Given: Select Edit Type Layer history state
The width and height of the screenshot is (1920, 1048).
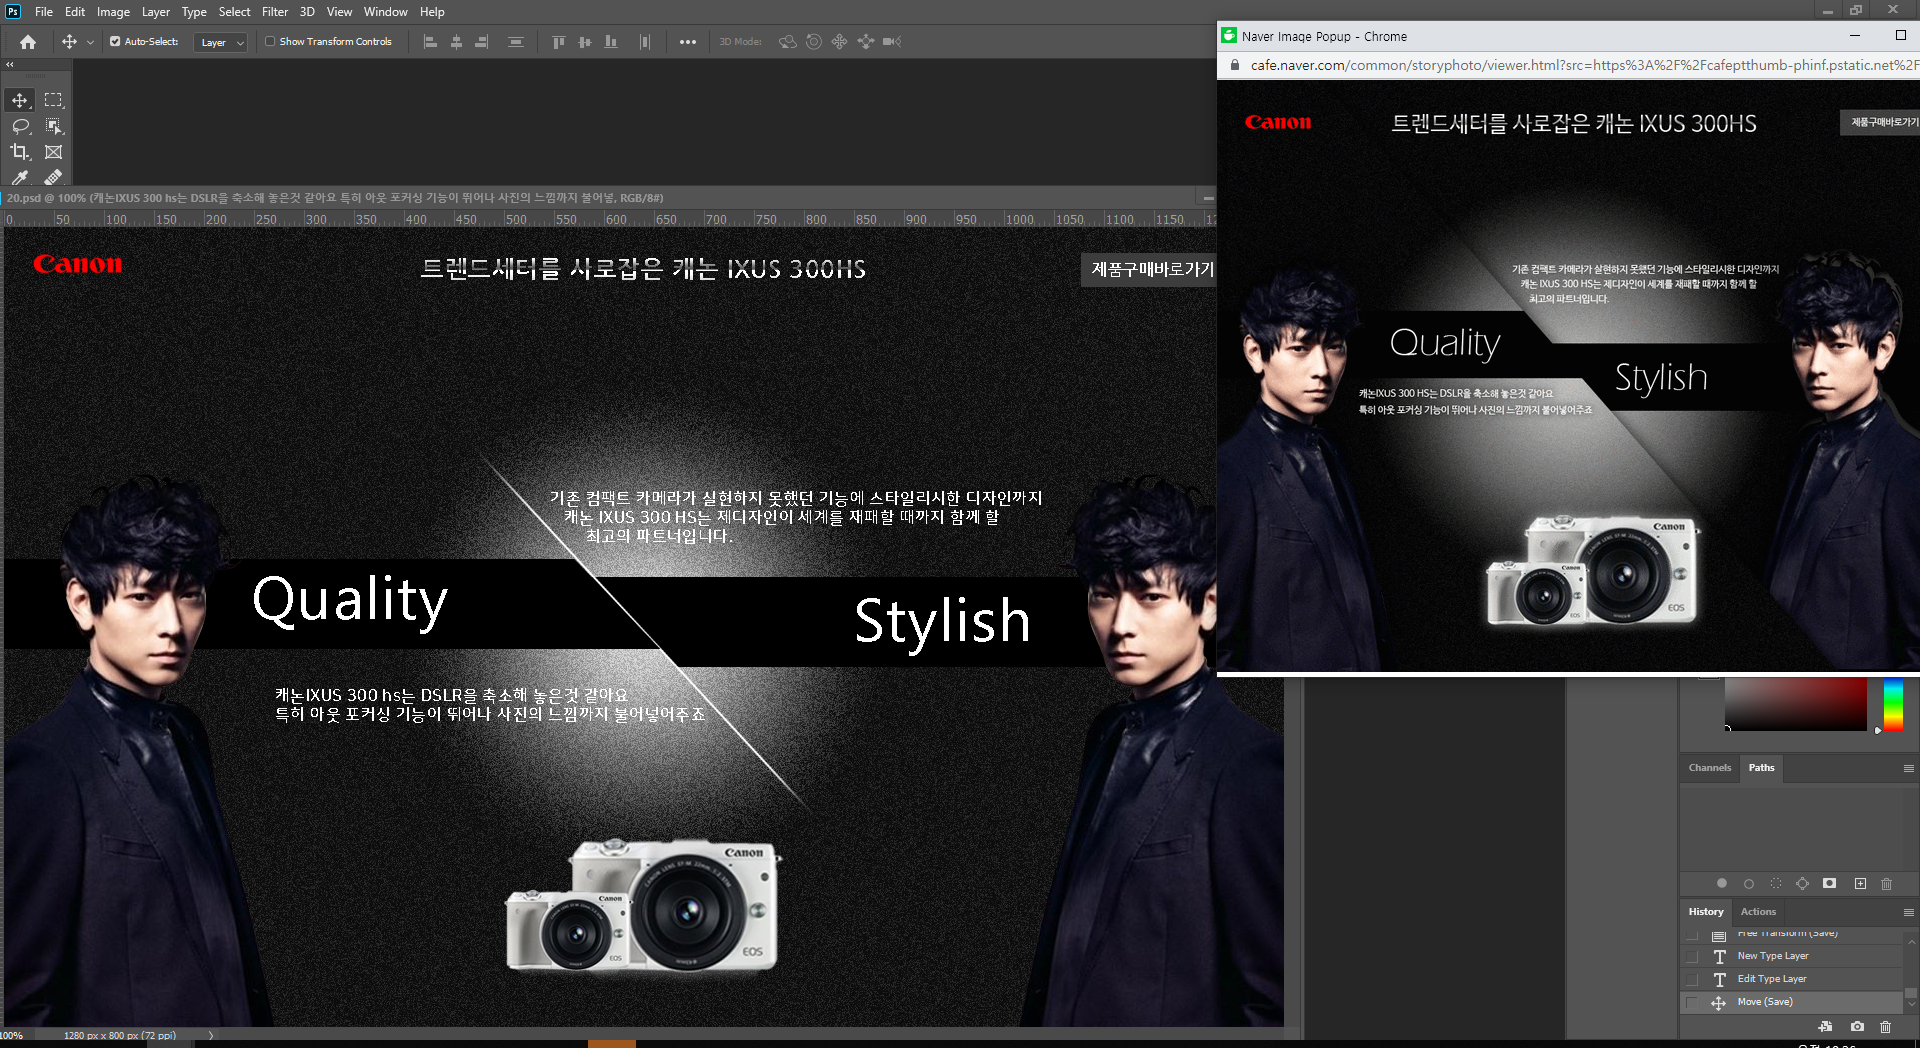Looking at the screenshot, I should click(1792, 979).
